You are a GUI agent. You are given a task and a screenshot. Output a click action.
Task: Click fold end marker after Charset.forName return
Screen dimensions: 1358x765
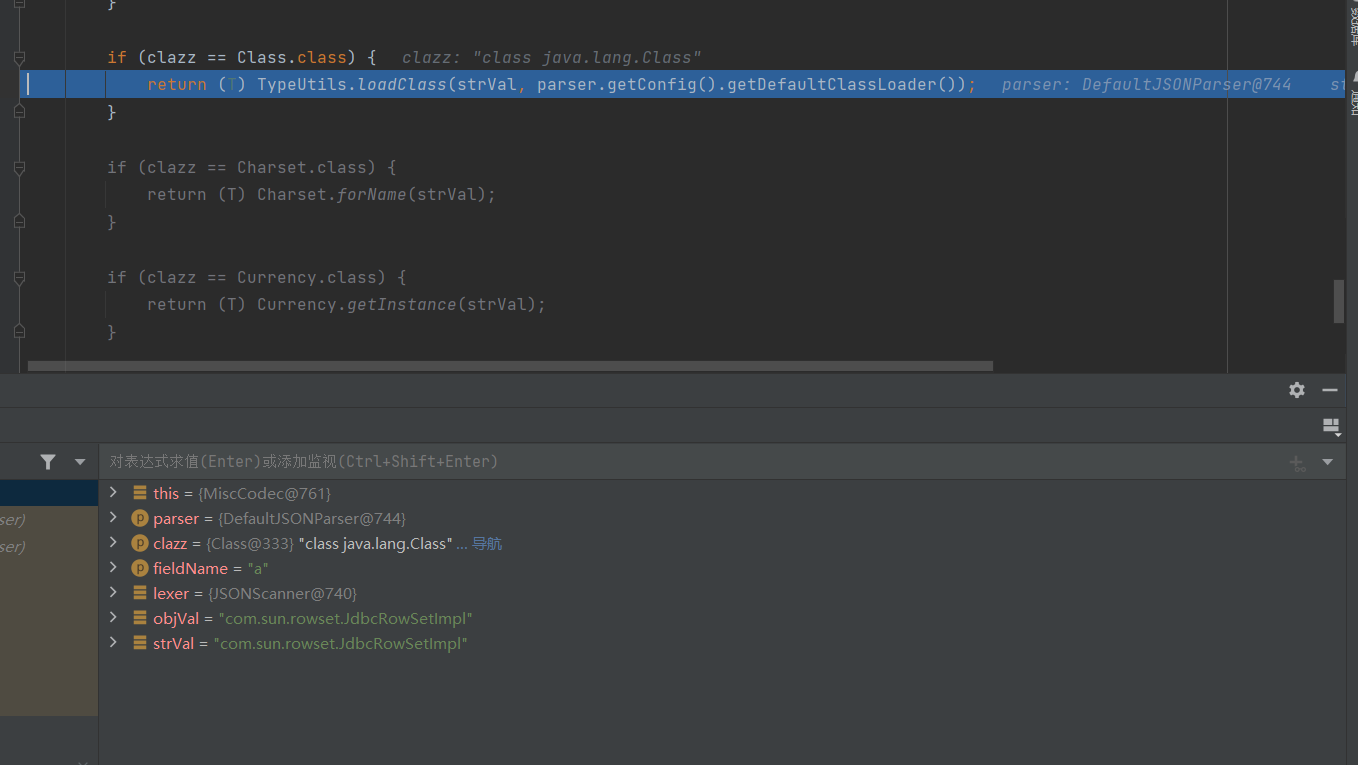[x=19, y=222]
